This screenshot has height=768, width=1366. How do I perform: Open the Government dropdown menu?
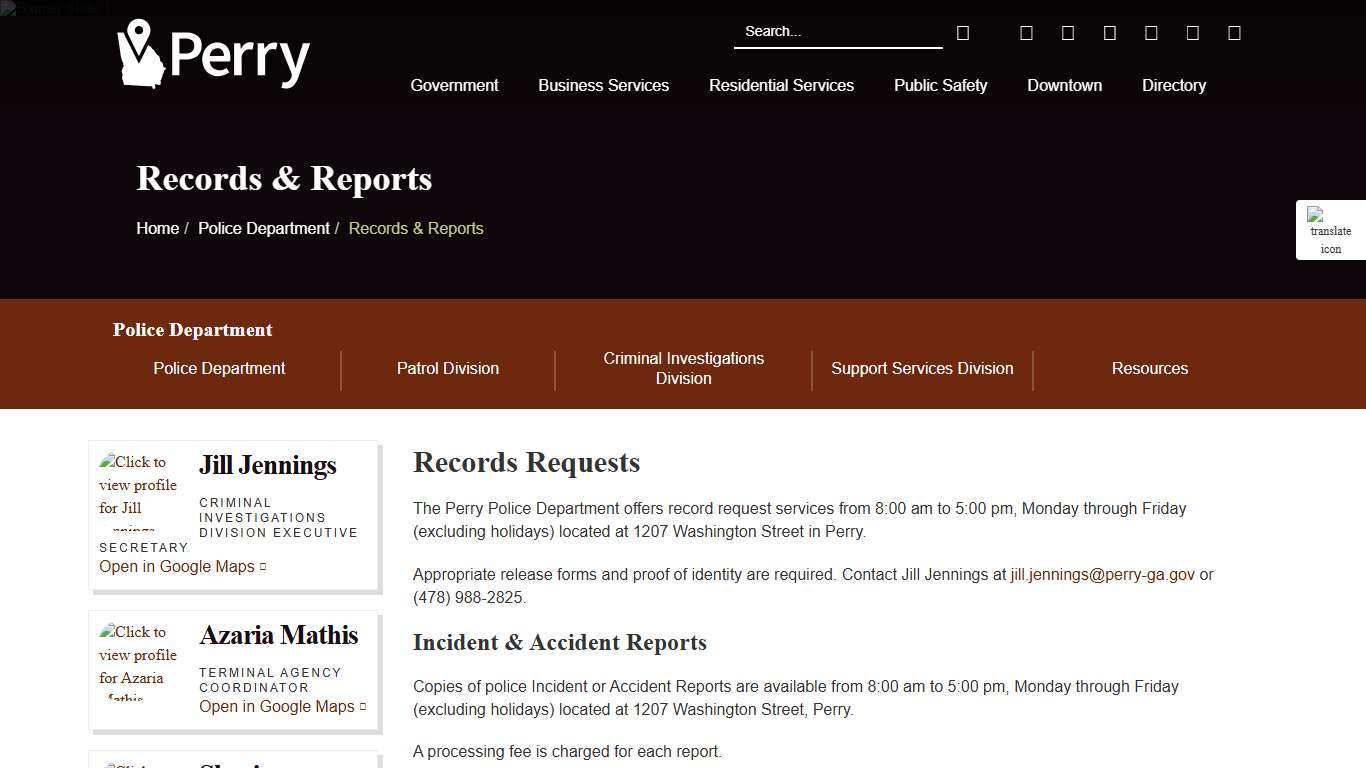pos(454,86)
